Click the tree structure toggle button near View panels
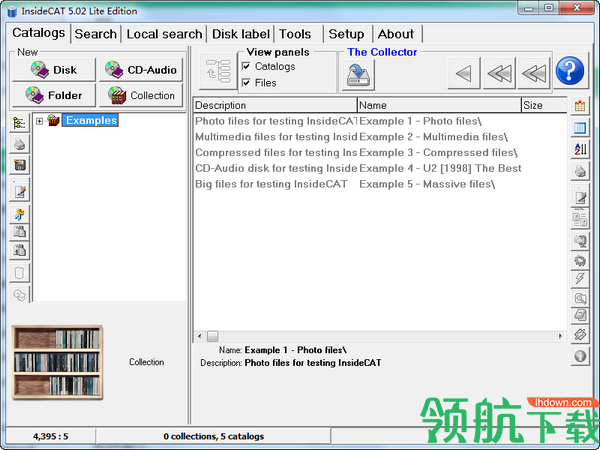Image resolution: width=600 pixels, height=450 pixels. [x=218, y=71]
